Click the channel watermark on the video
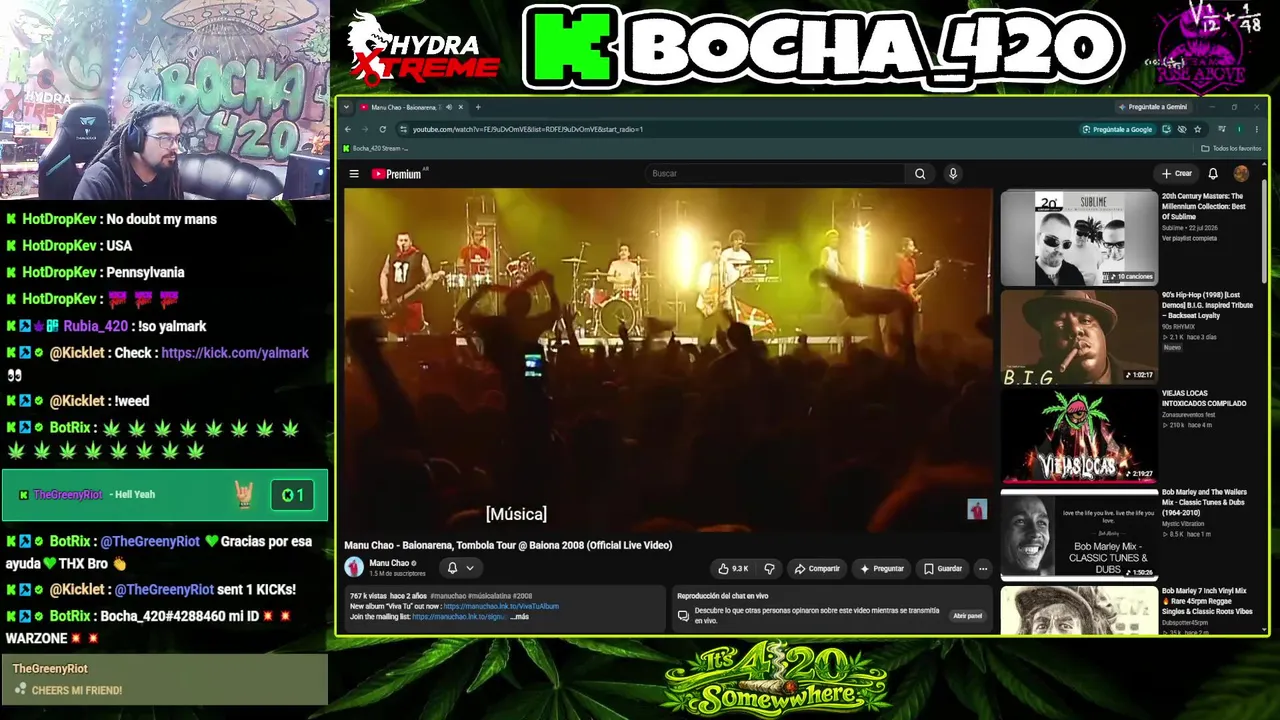Screen dimensions: 1280x720 [x=977, y=510]
